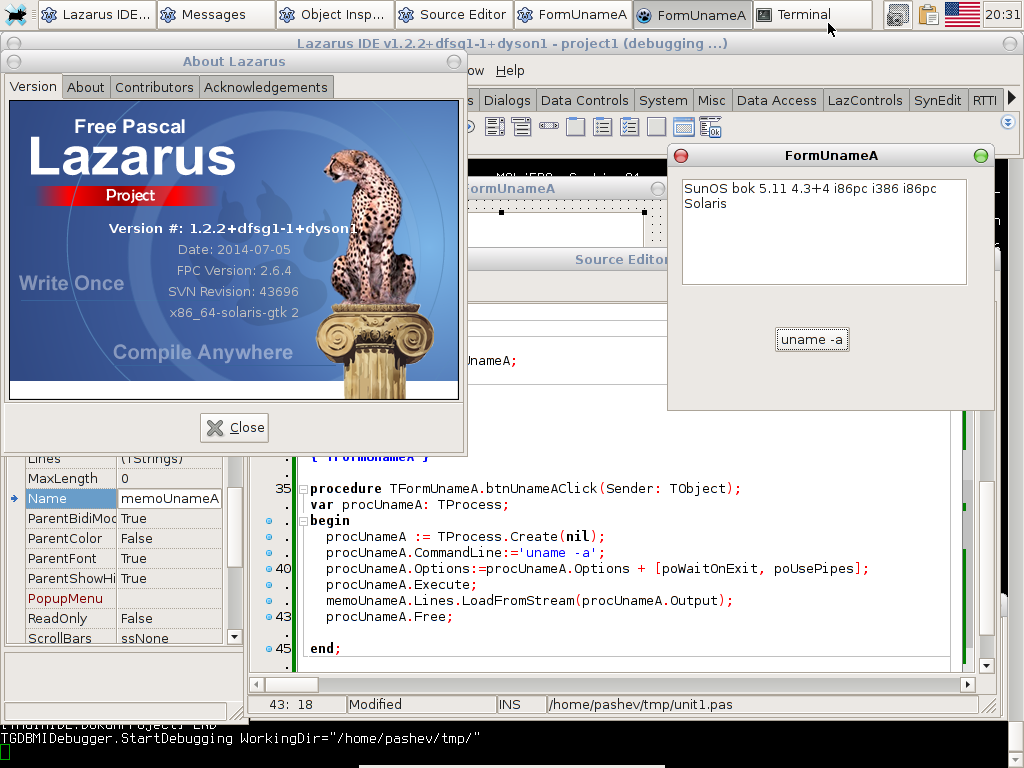Toggle breakpoint marker at line 43
This screenshot has width=1024, height=768.
pos(268,616)
